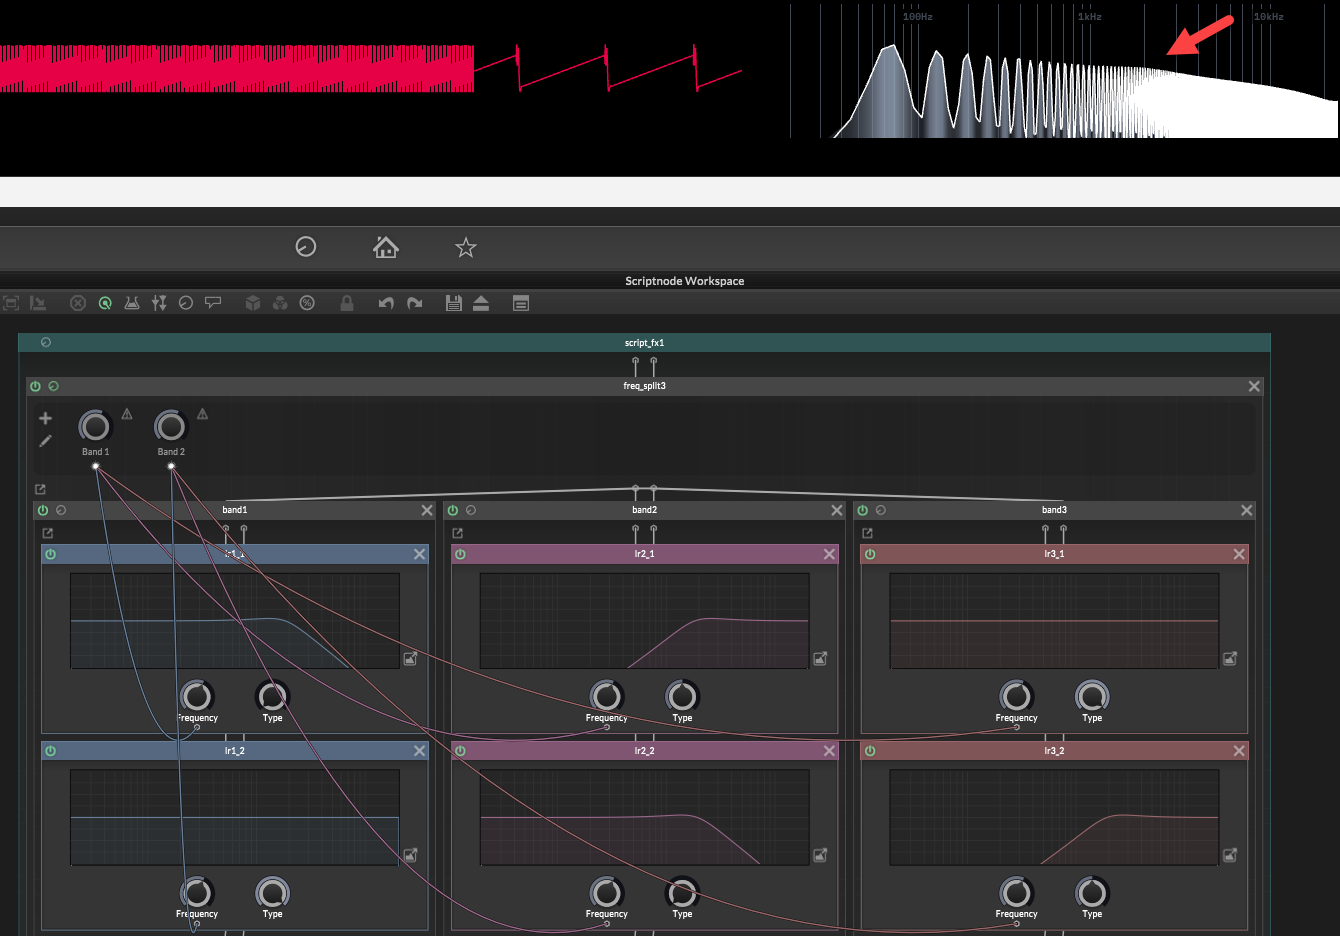Viewport: 1340px width, 936px height.
Task: Open the freq_split3 popout view icon
Action: point(40,489)
